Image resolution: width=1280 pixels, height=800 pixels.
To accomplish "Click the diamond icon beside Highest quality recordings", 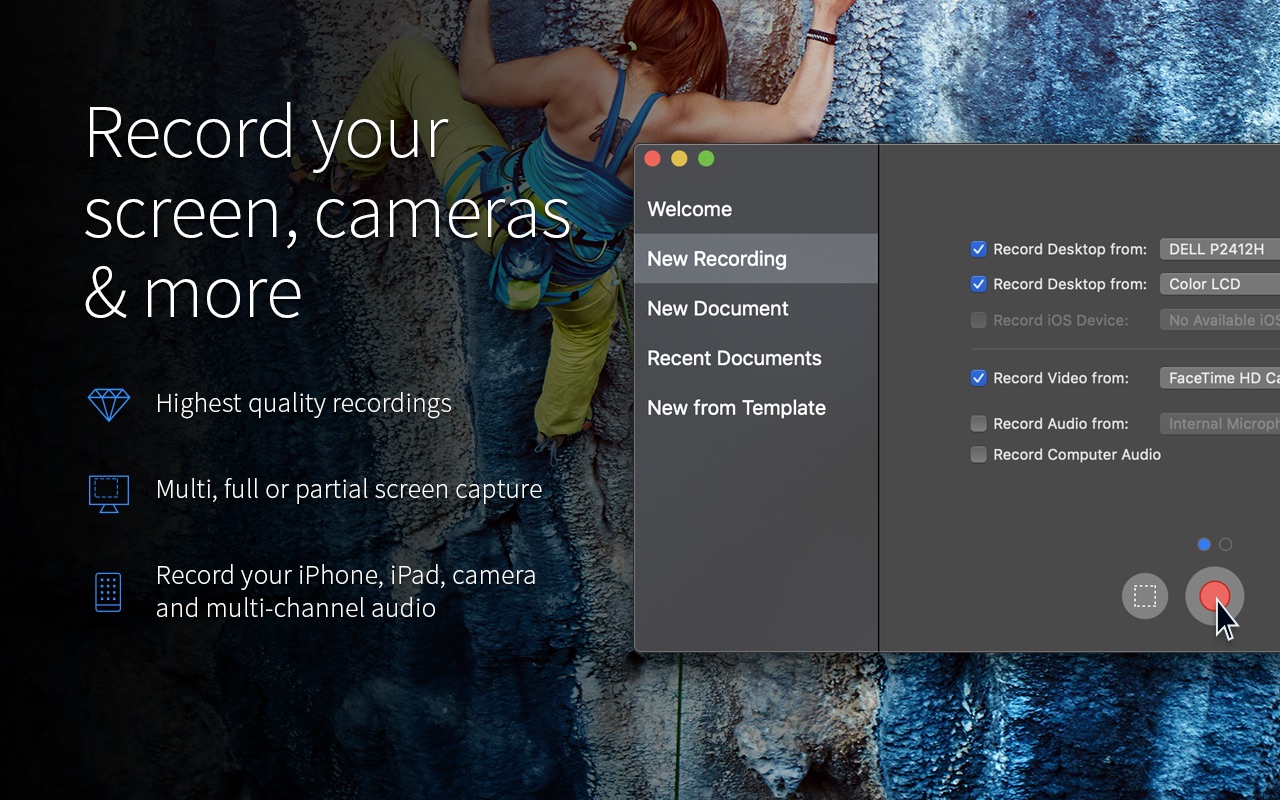I will [x=108, y=404].
